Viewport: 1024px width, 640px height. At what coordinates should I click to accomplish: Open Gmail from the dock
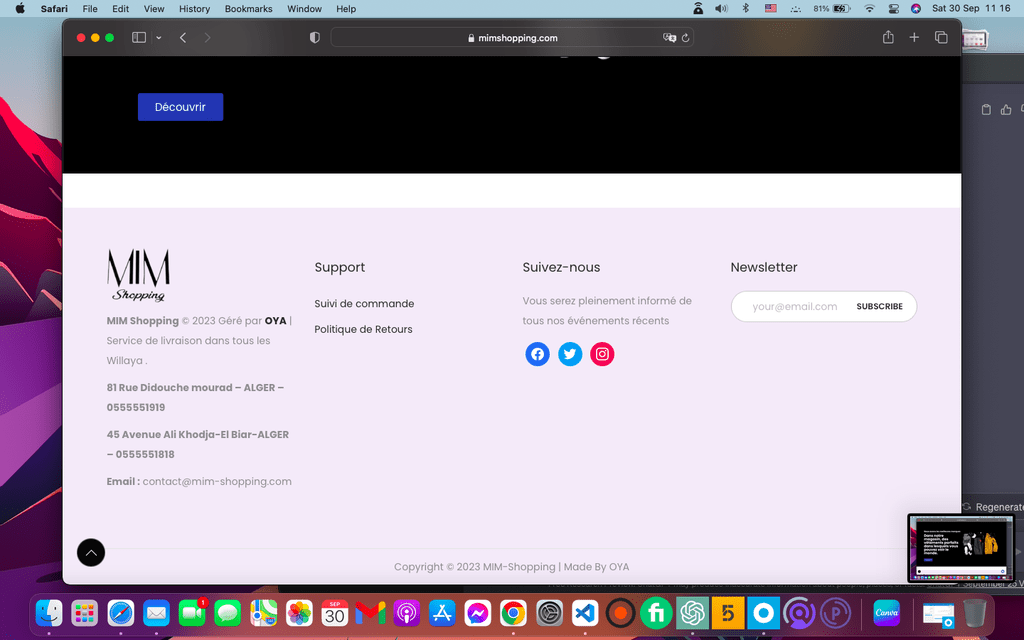coord(370,613)
